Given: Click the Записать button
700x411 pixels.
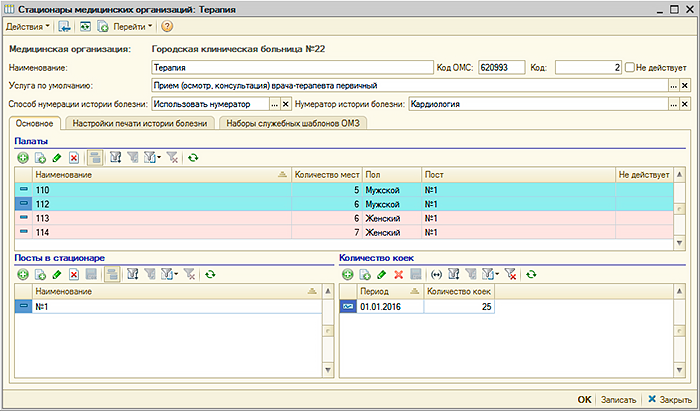Looking at the screenshot, I should pyautogui.click(x=617, y=399).
